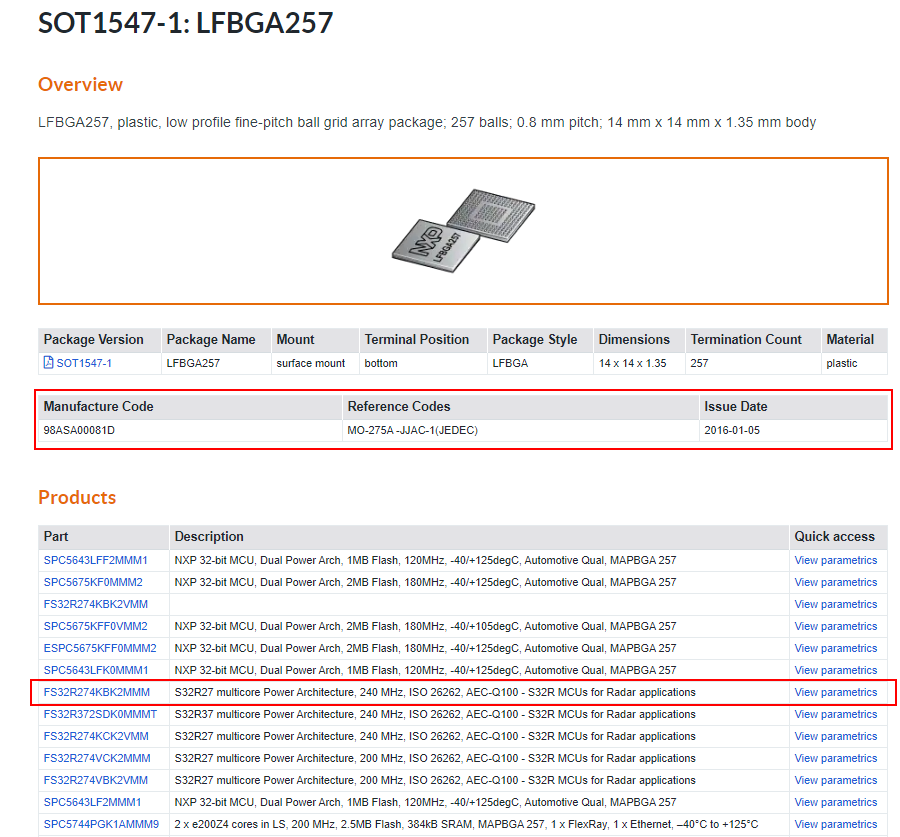
Task: Open part SPC5643LF2MMM1
Action: (x=91, y=802)
